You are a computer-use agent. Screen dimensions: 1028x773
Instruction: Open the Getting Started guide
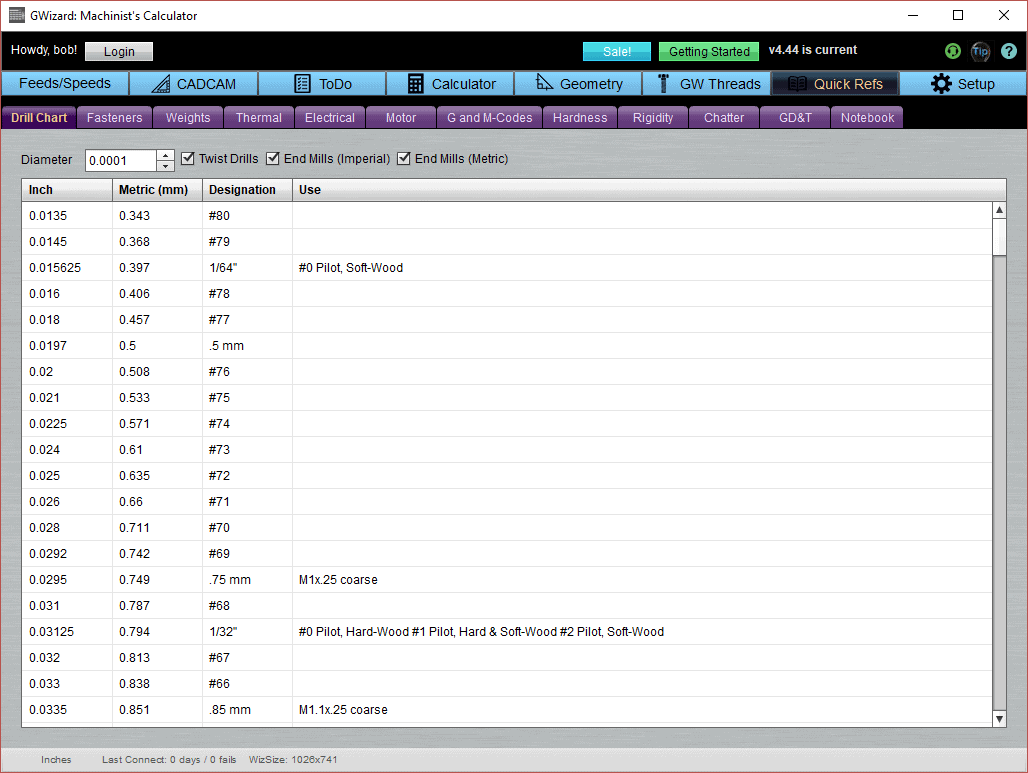pos(708,51)
